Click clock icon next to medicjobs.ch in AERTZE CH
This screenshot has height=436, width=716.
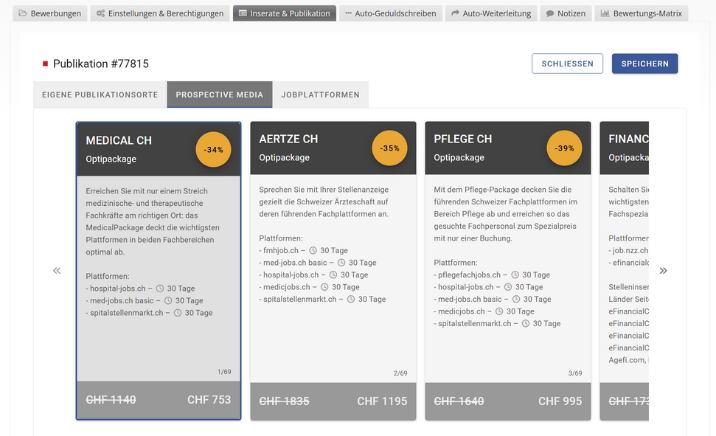coord(324,287)
